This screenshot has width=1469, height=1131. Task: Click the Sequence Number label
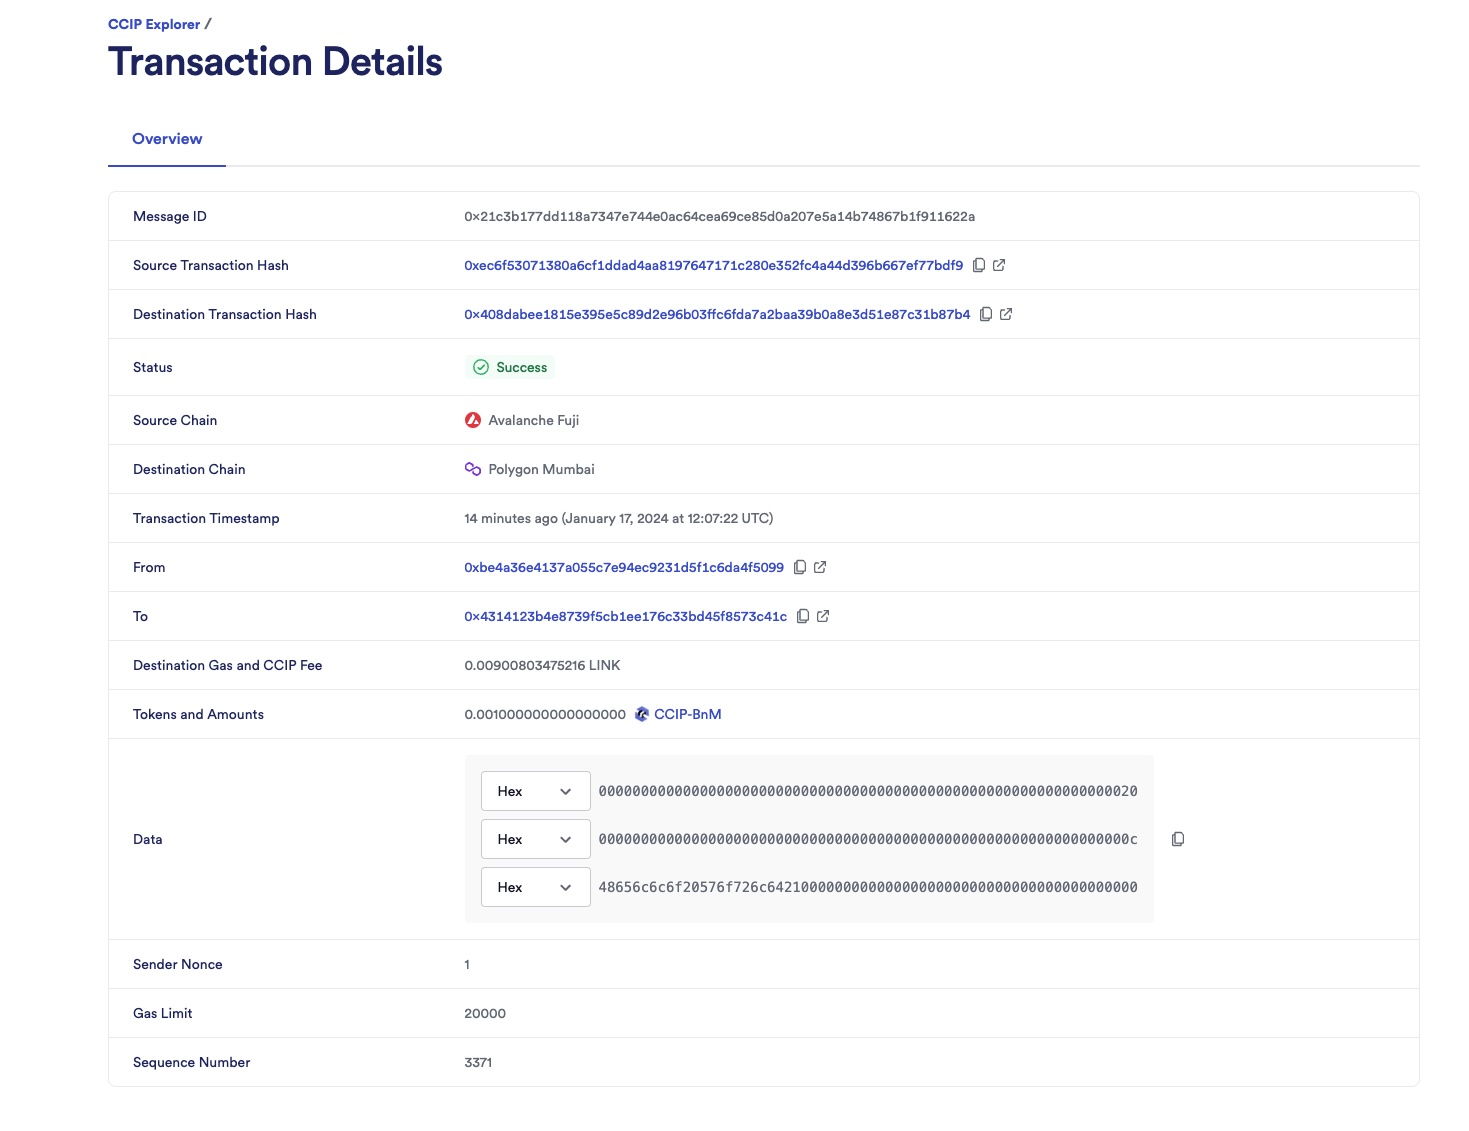192,1062
